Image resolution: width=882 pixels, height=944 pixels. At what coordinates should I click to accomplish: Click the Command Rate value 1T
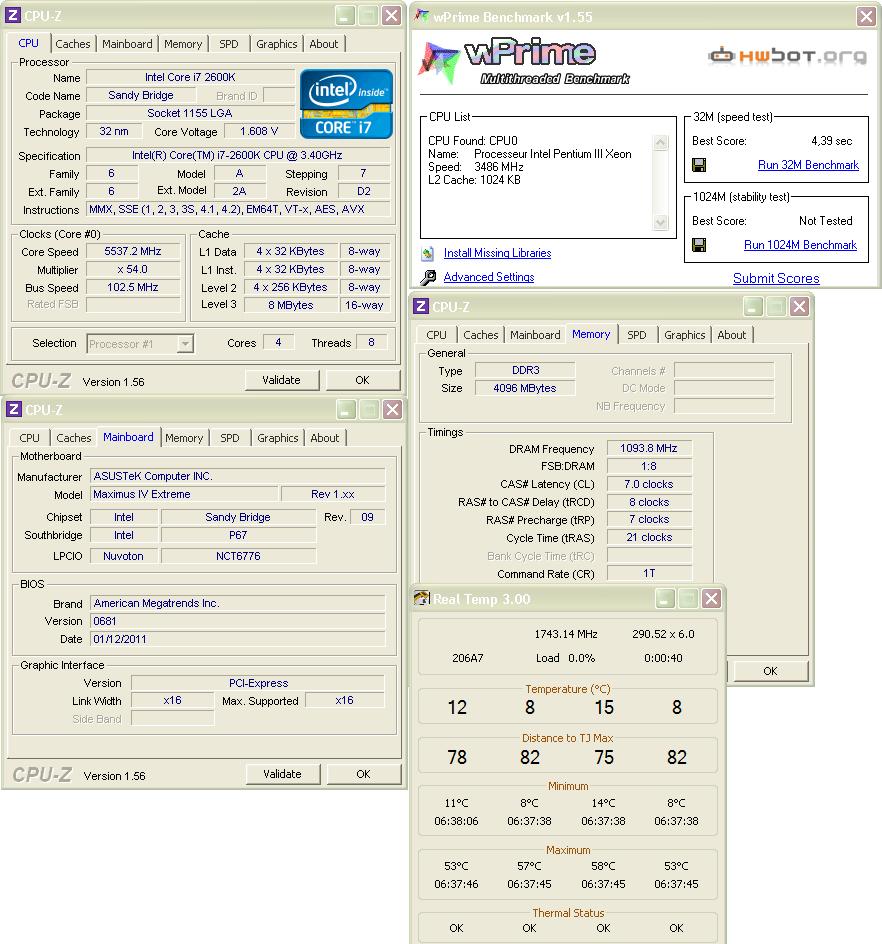coord(649,574)
